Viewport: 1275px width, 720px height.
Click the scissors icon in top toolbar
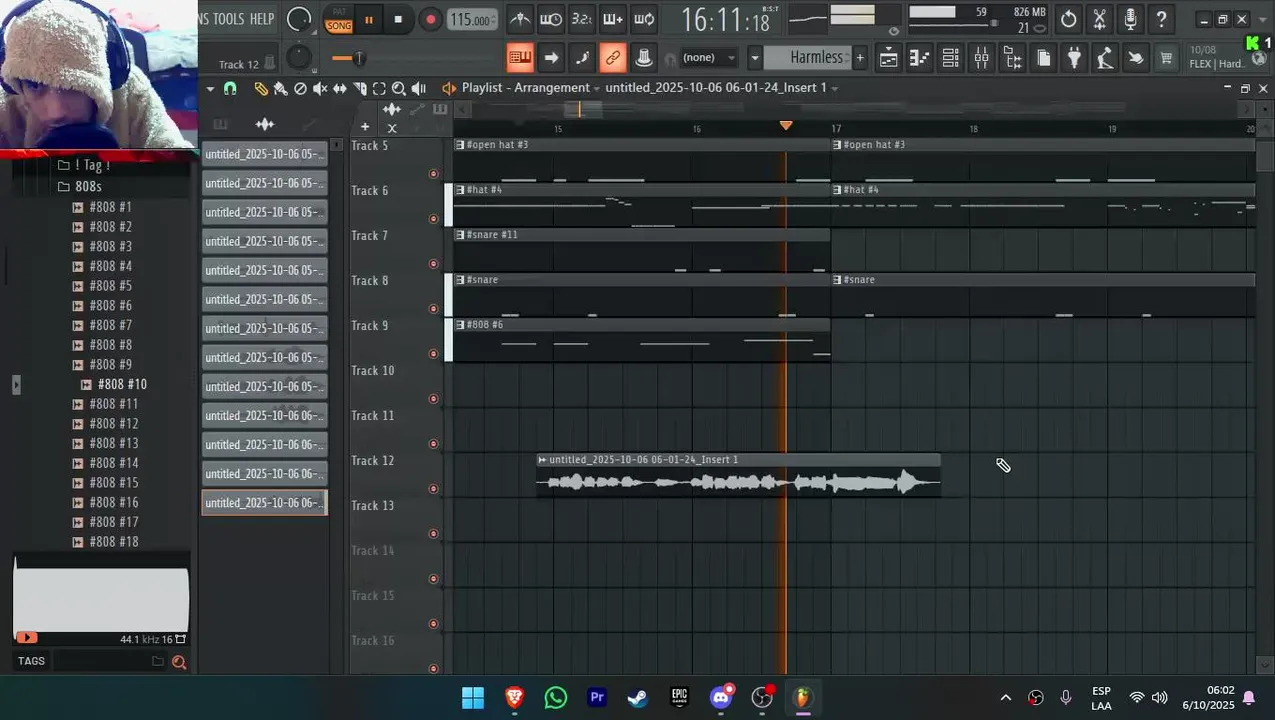[x=1099, y=19]
